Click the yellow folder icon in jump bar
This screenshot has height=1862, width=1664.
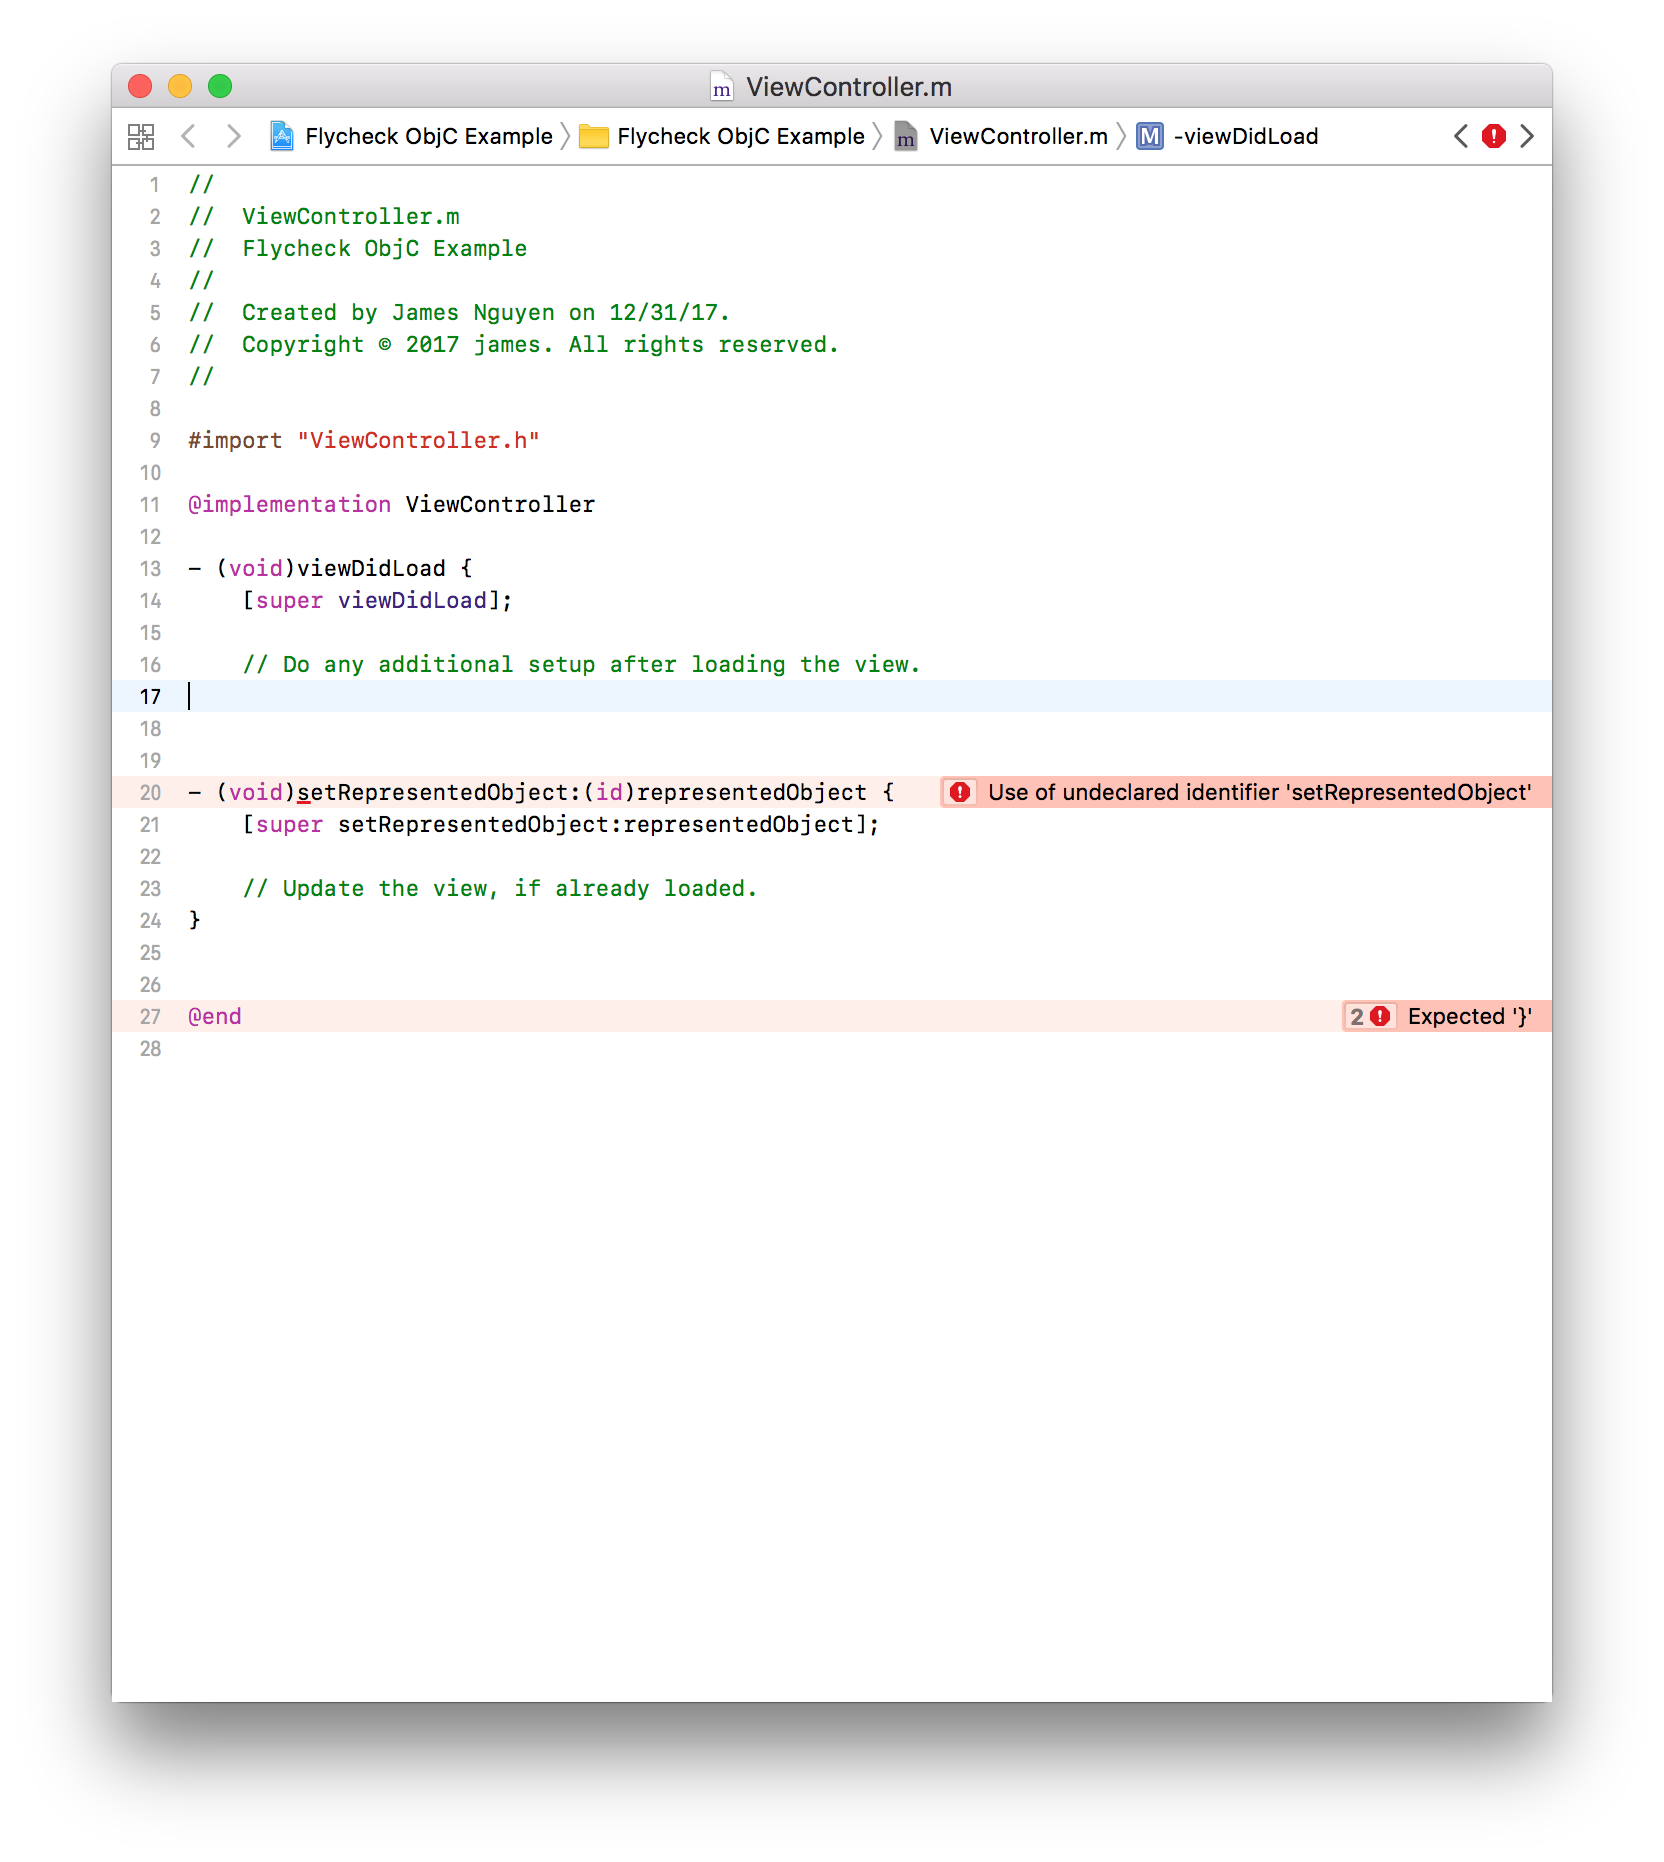[x=594, y=136]
